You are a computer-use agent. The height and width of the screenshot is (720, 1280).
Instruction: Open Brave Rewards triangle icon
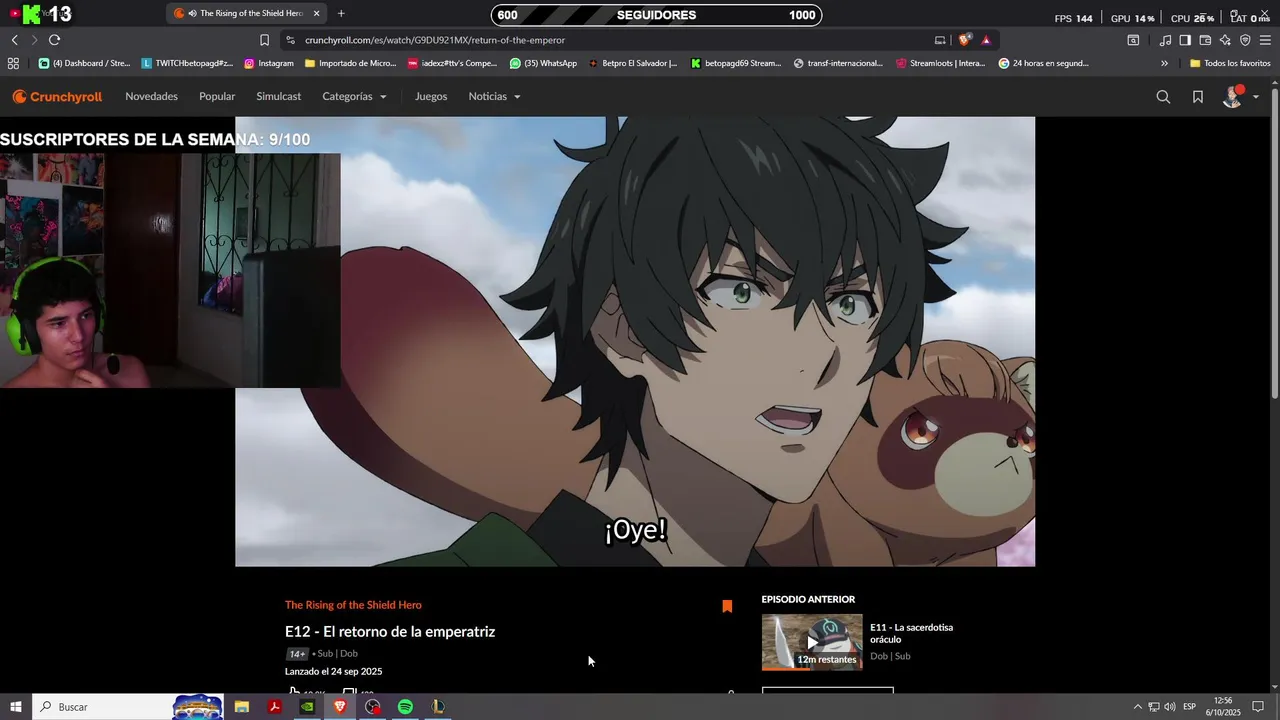coord(986,40)
